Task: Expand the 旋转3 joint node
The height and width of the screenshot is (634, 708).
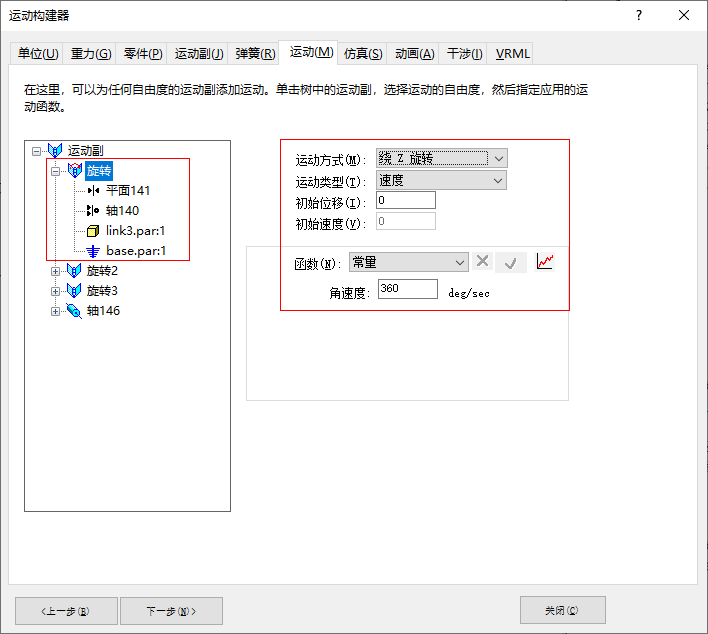Action: [x=56, y=291]
